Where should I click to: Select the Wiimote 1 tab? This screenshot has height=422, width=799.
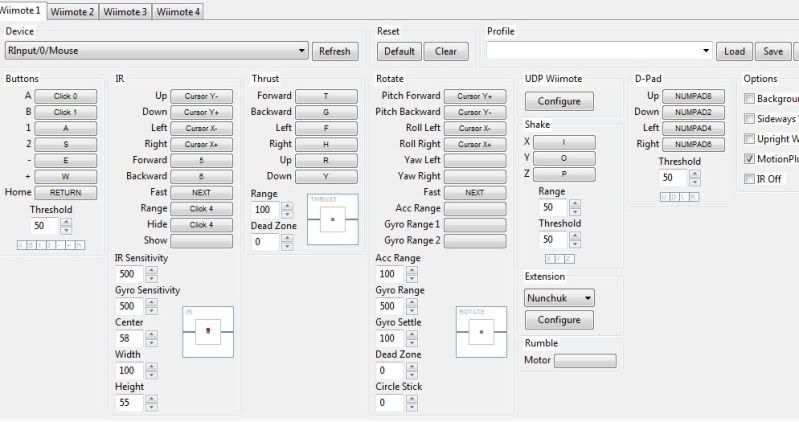(x=22, y=11)
